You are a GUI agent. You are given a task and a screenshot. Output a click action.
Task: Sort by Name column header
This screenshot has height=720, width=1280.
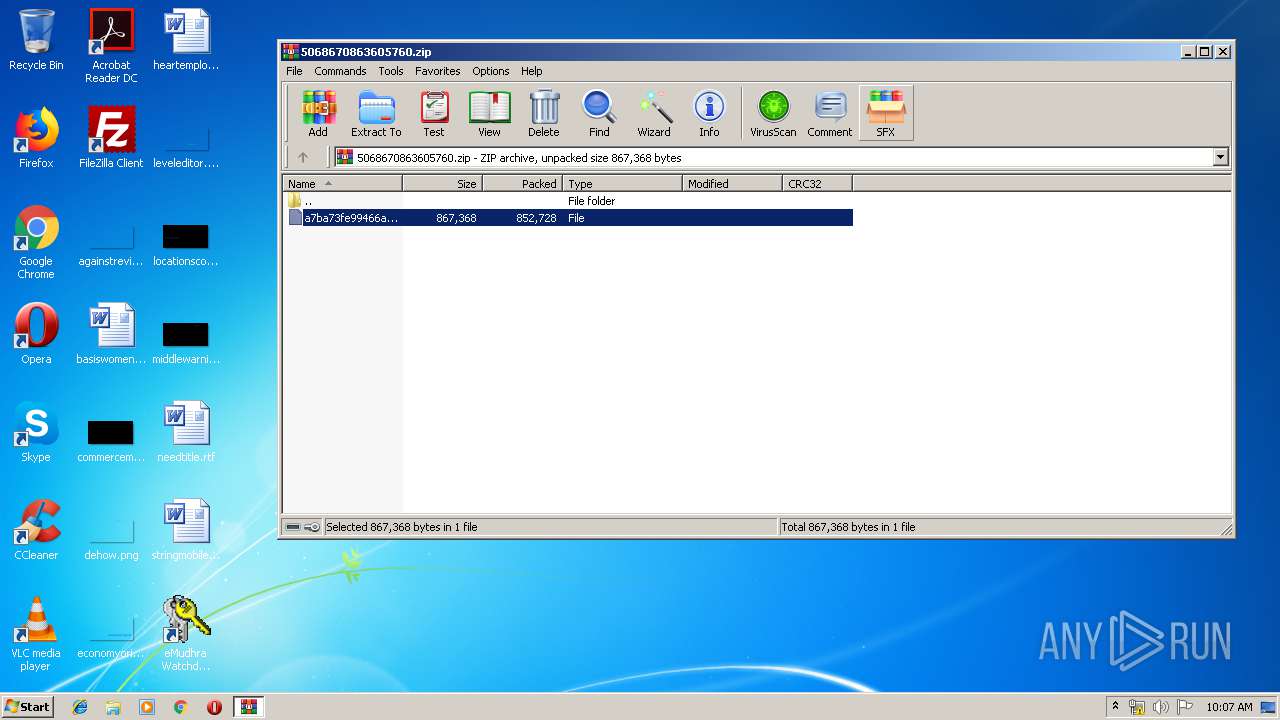[x=343, y=184]
